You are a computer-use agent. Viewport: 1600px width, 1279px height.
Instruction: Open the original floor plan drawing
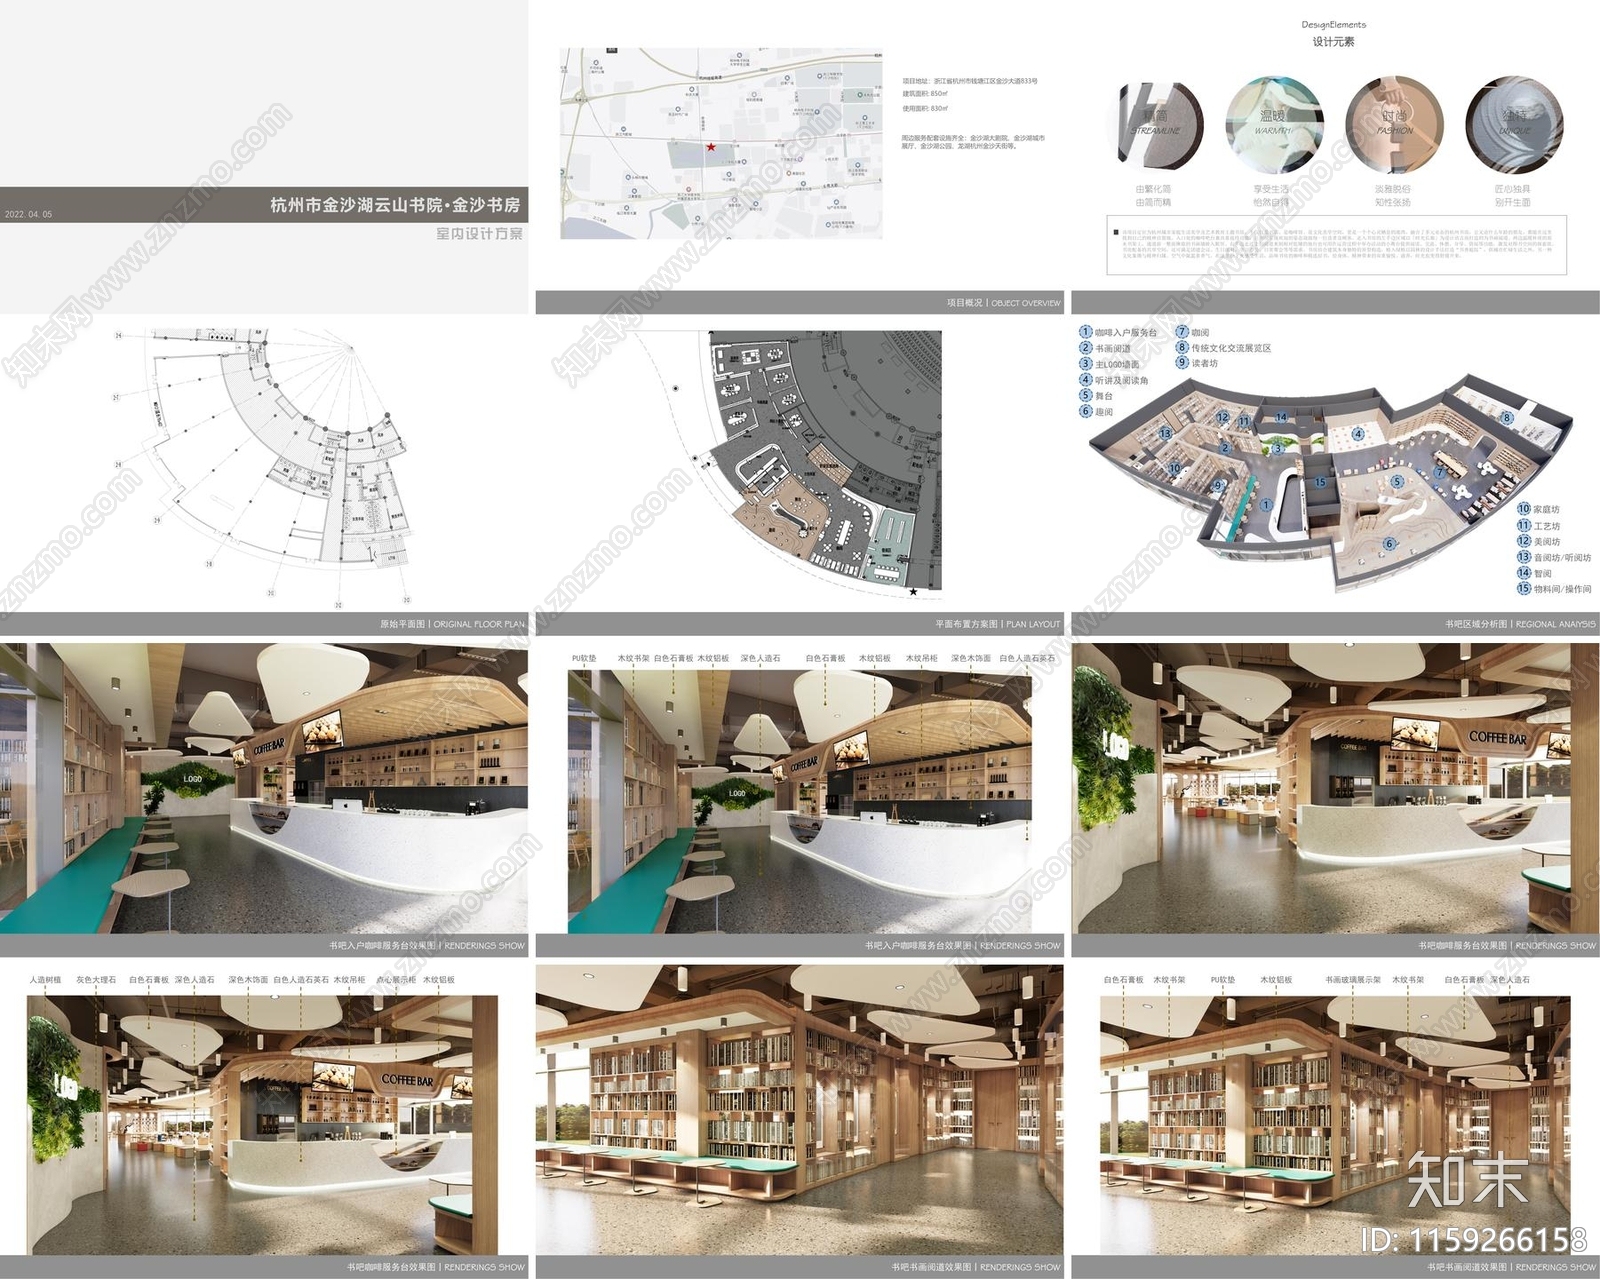[264, 467]
